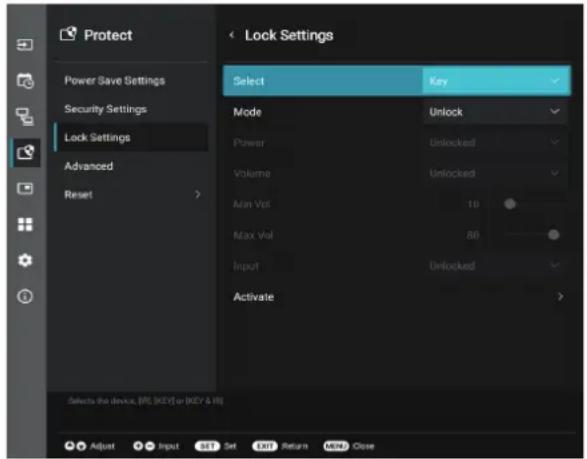Open the Select dropdown showing Key
Image resolution: width=587 pixels, height=459 pixels.
(496, 81)
